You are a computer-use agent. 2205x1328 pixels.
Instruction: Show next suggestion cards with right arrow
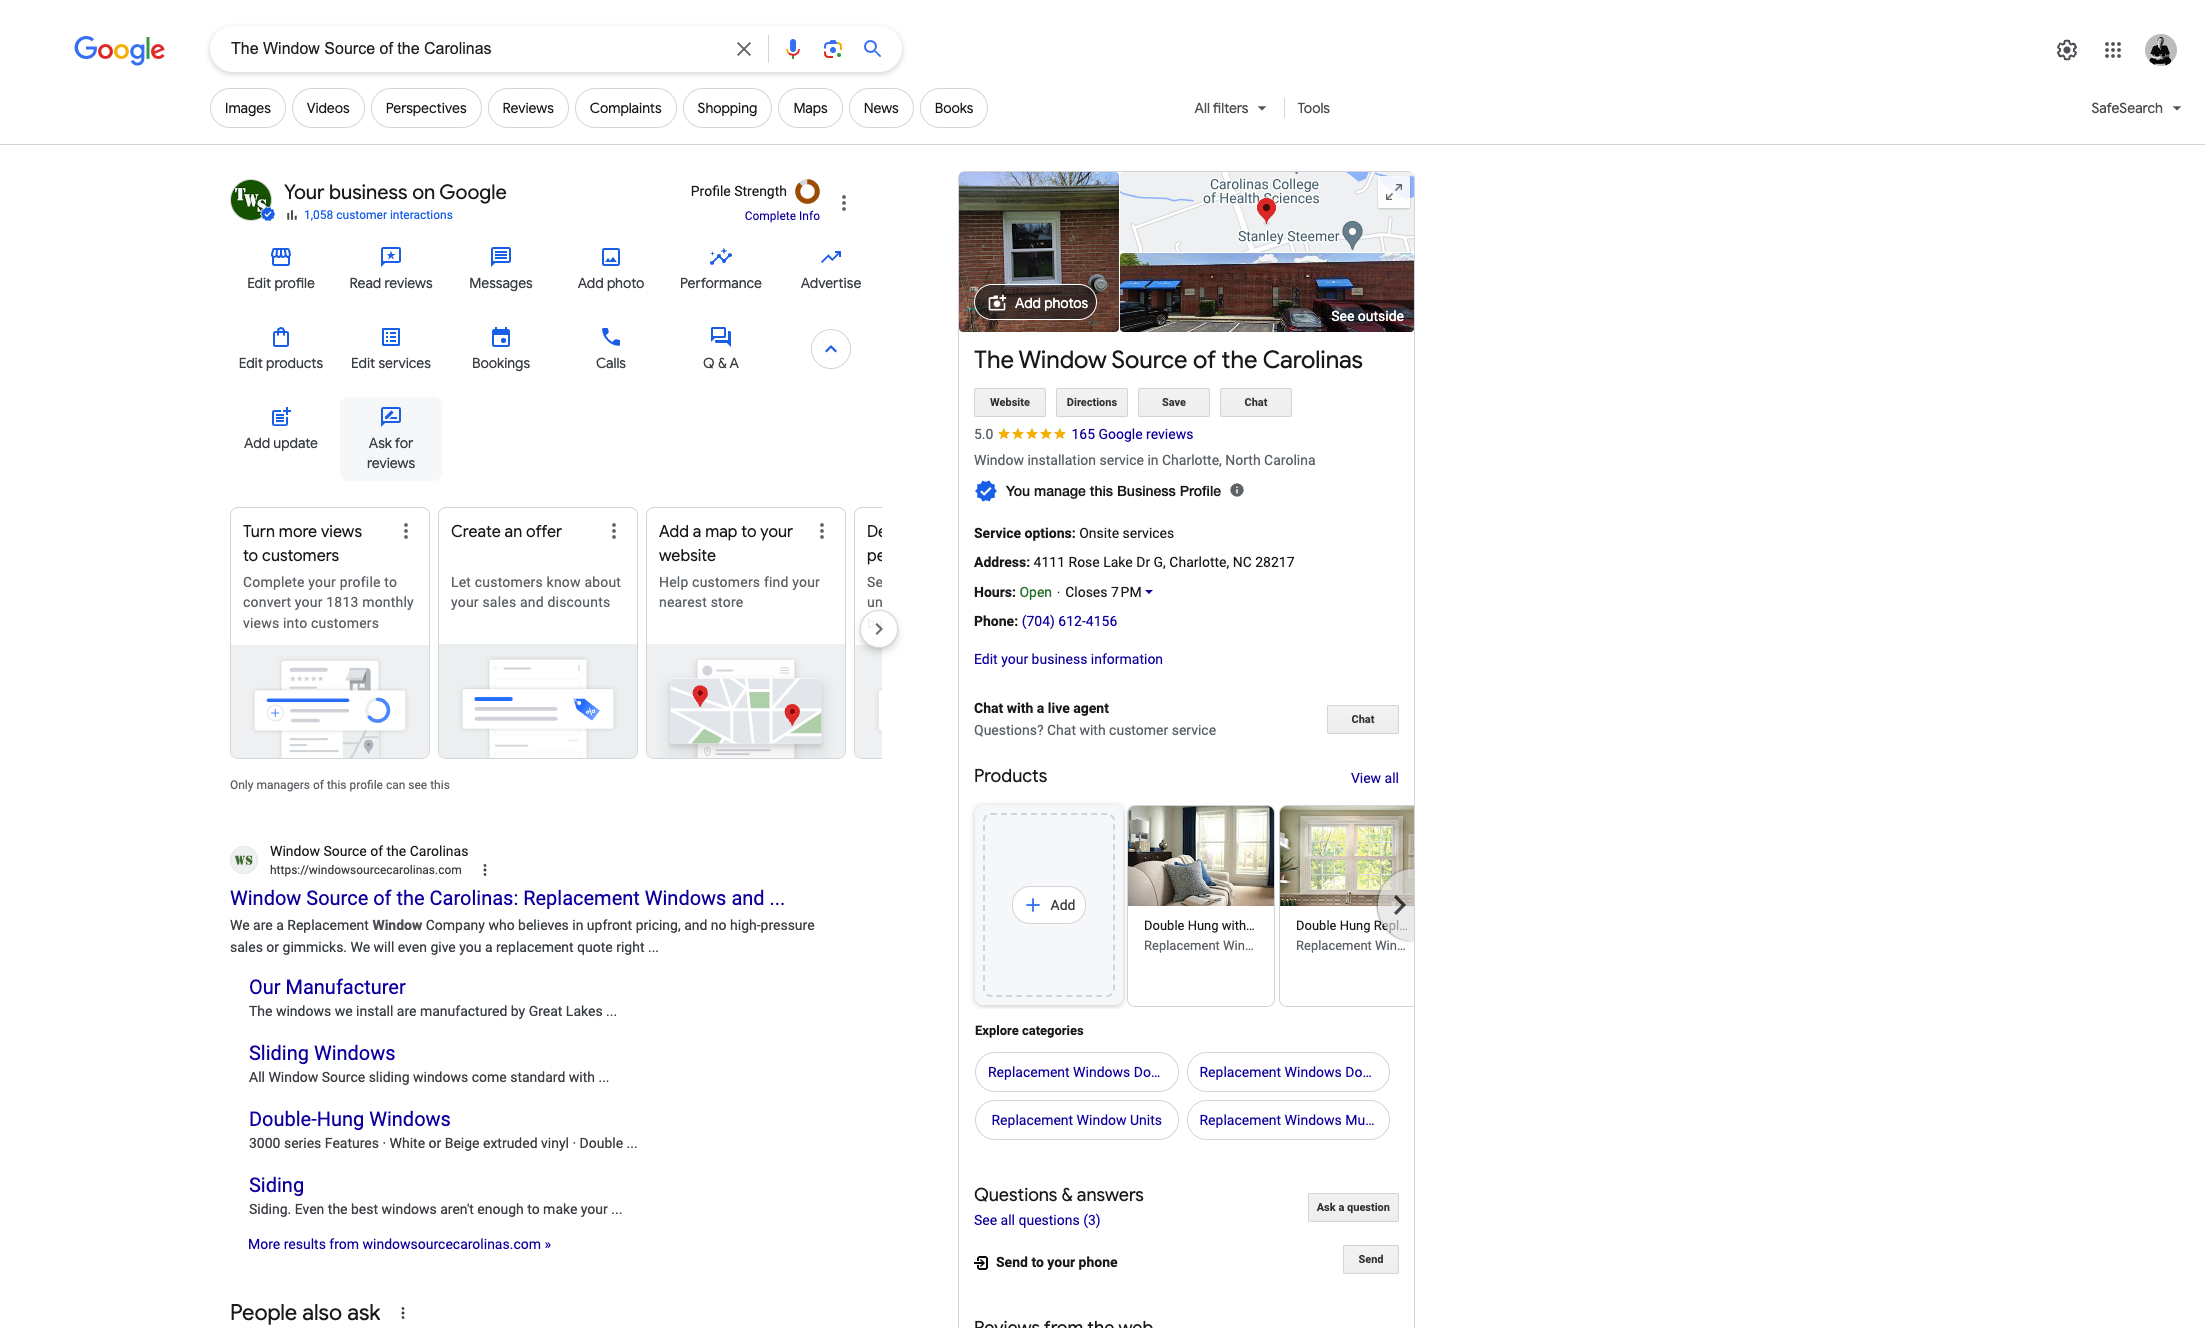click(879, 629)
